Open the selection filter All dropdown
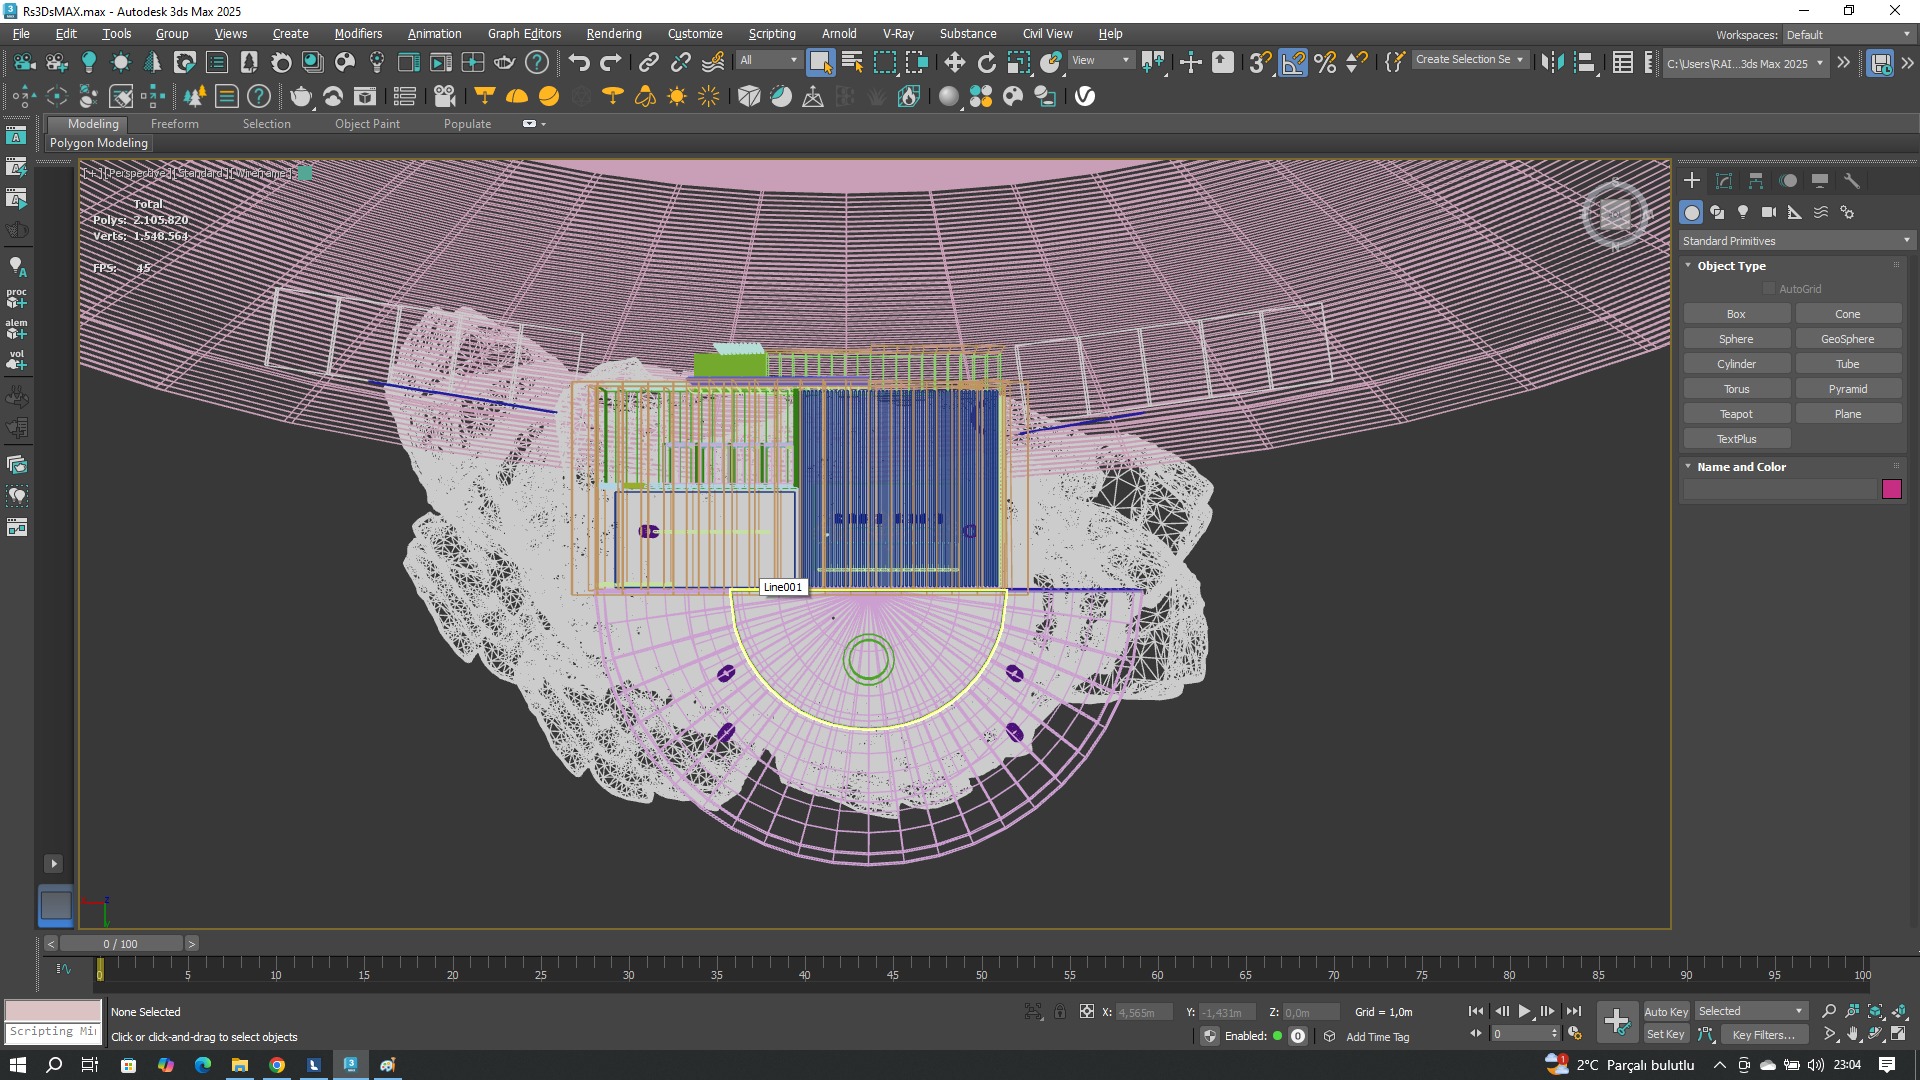Image resolution: width=1920 pixels, height=1080 pixels. [x=769, y=61]
